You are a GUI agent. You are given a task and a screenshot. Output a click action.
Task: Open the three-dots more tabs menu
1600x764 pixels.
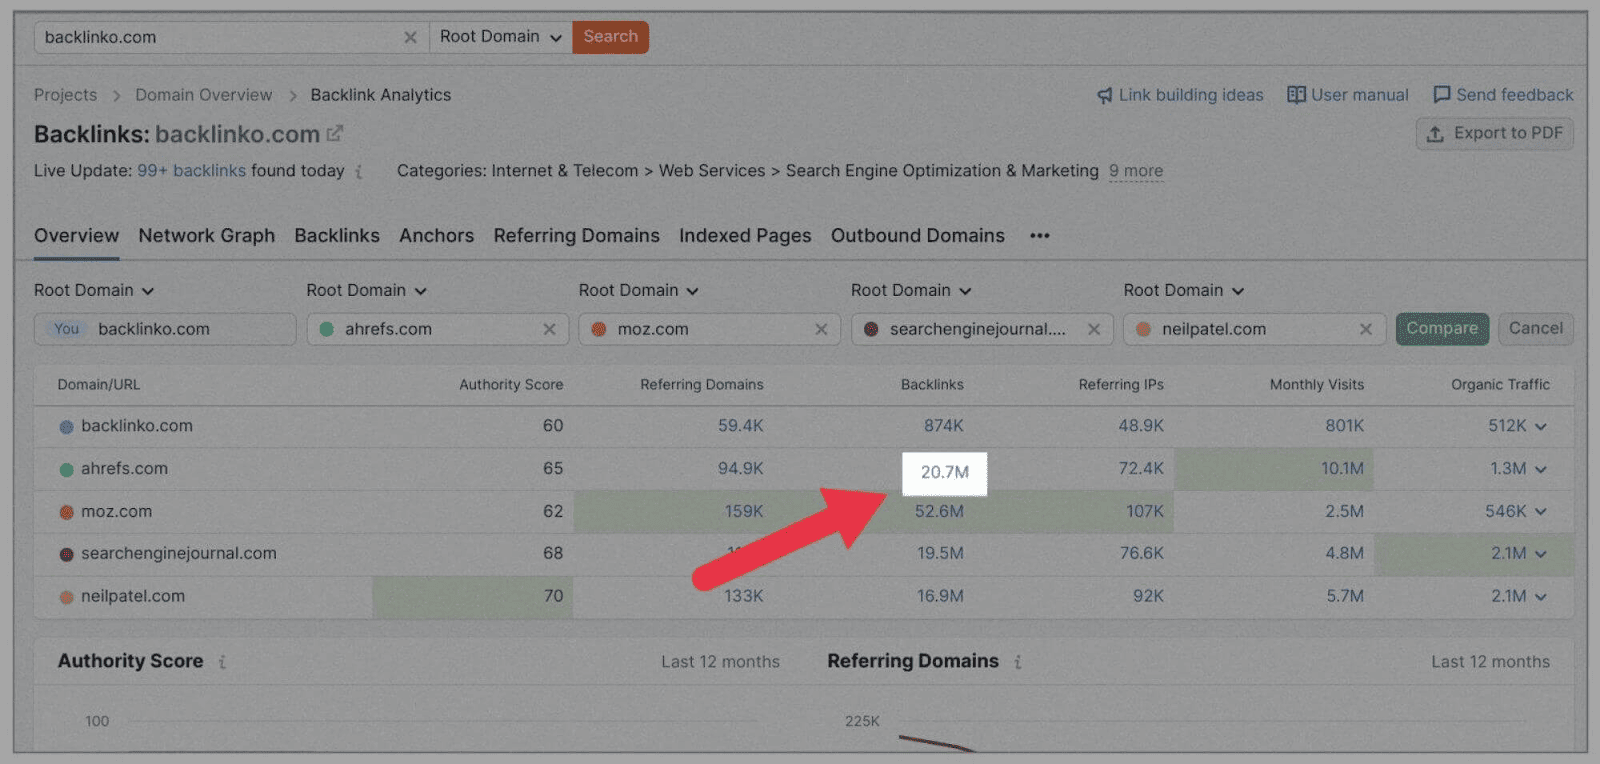coord(1040,236)
